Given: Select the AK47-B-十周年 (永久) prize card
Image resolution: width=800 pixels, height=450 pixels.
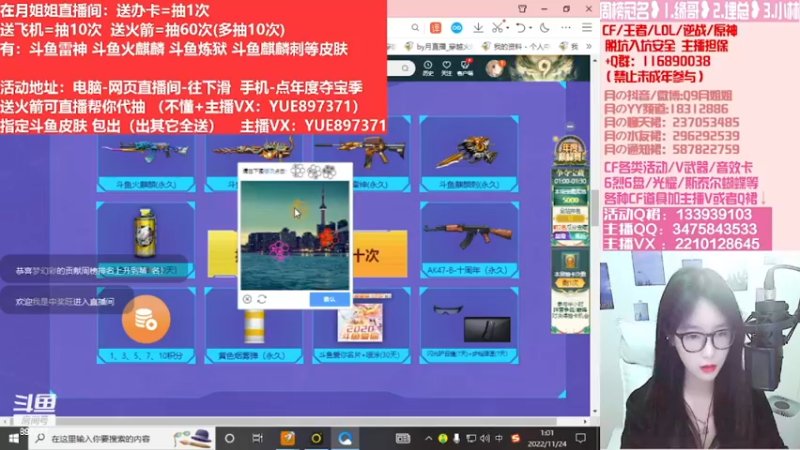Looking at the screenshot, I should 469,240.
